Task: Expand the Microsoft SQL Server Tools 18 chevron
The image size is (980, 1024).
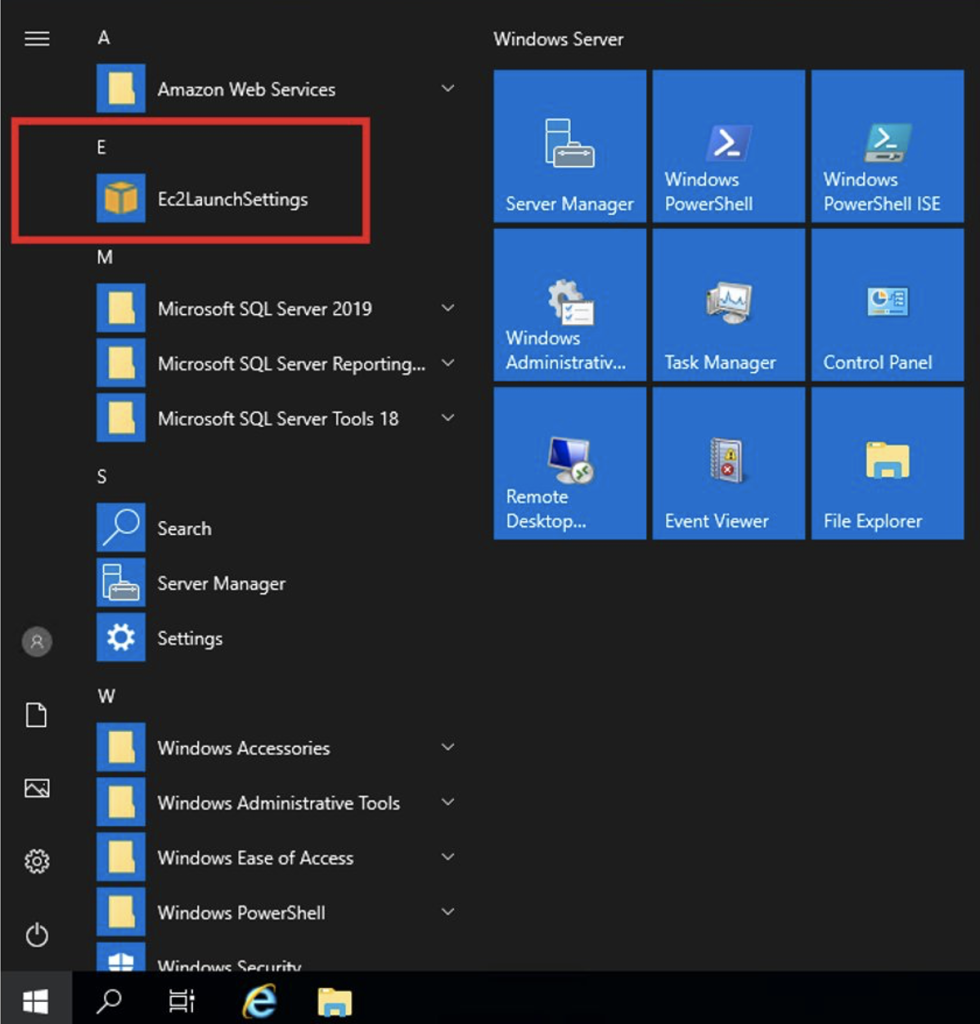Action: (x=448, y=417)
